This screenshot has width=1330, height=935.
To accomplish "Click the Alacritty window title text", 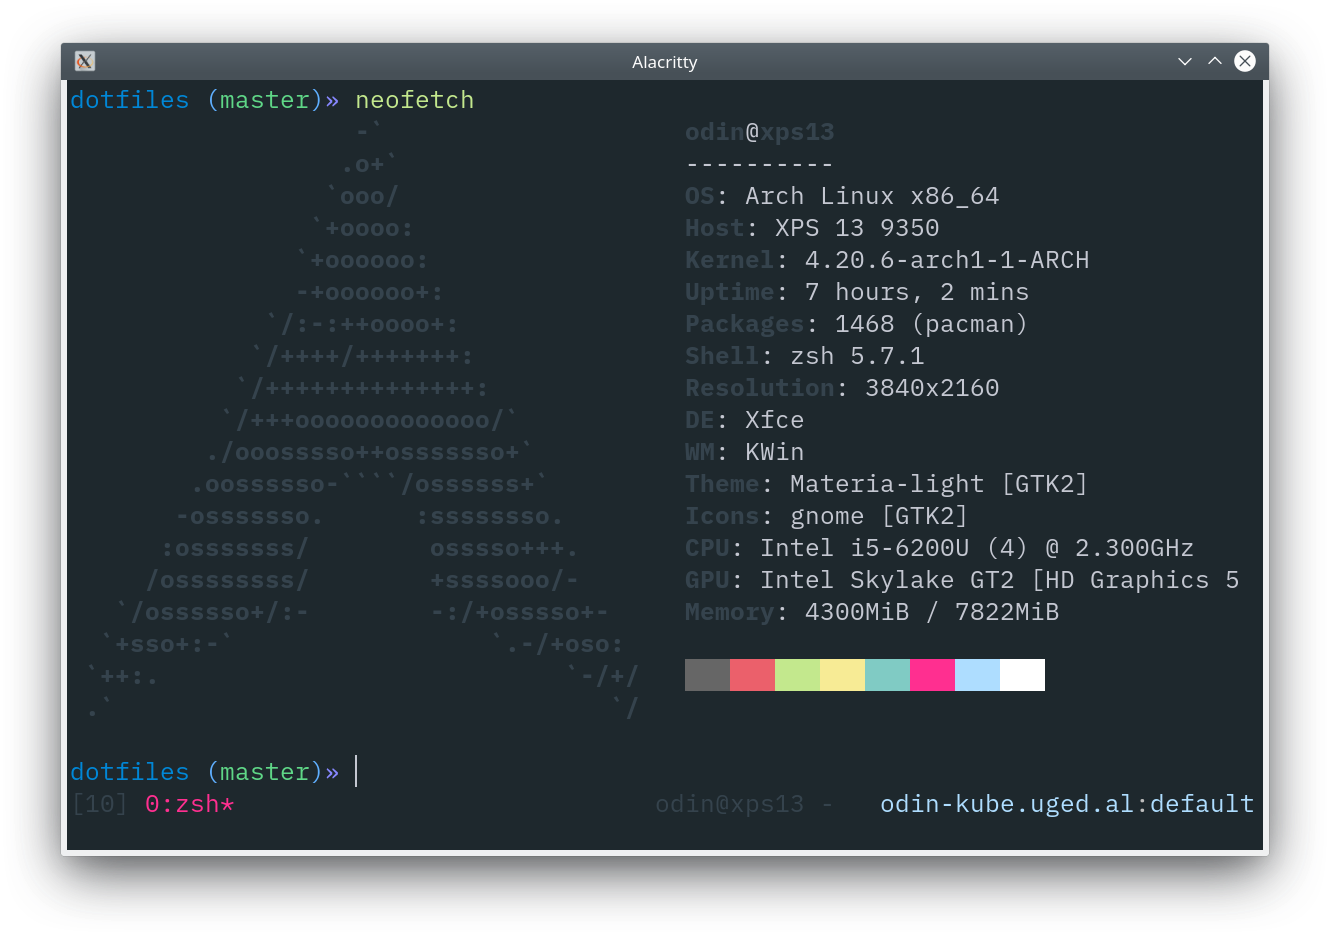I will 665,62.
